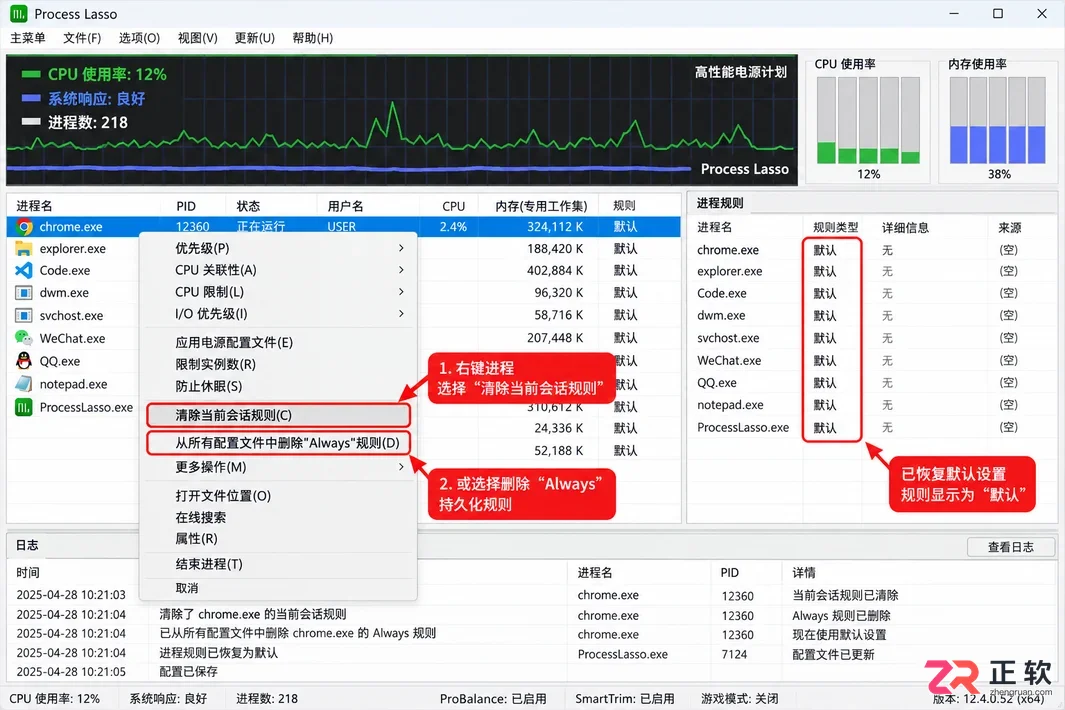Choose 打开文件位置(O) in context menu
The image size is (1065, 710).
[x=278, y=496]
